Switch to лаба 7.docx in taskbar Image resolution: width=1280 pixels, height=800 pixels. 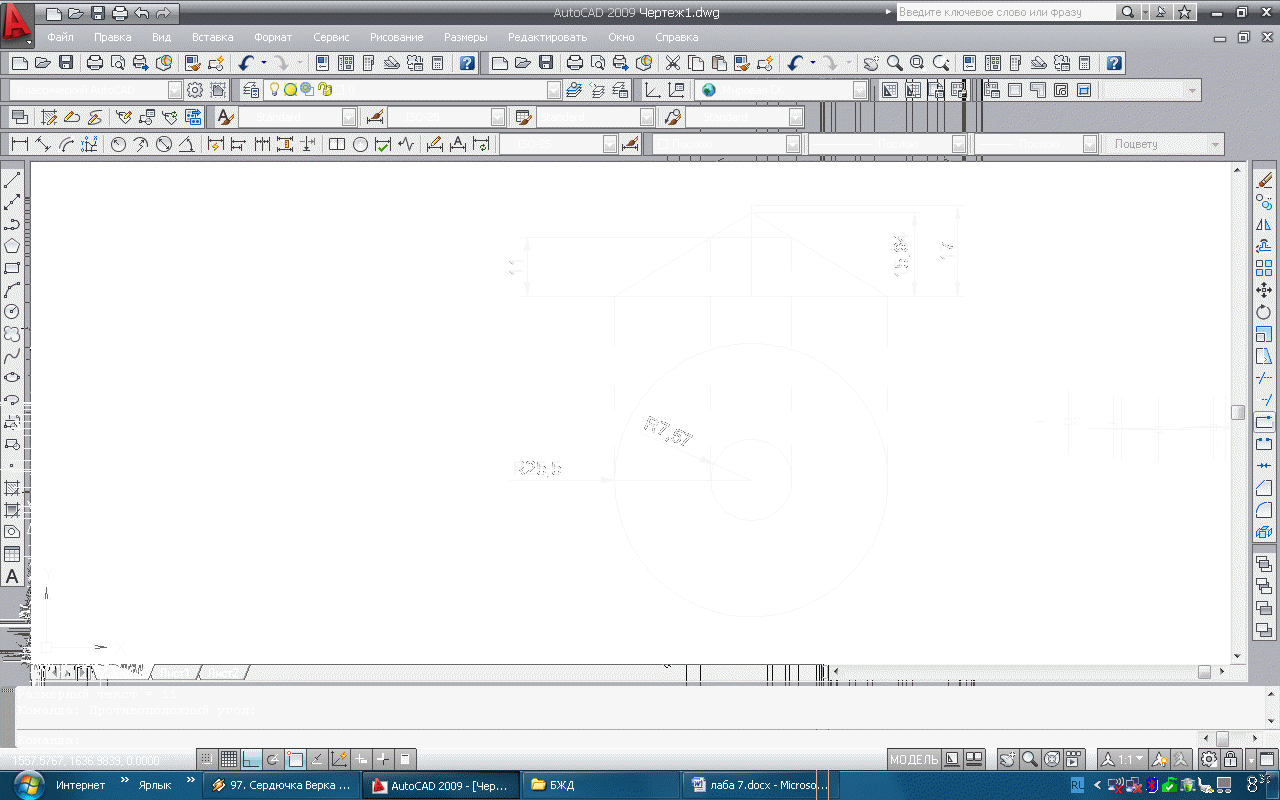(x=760, y=785)
